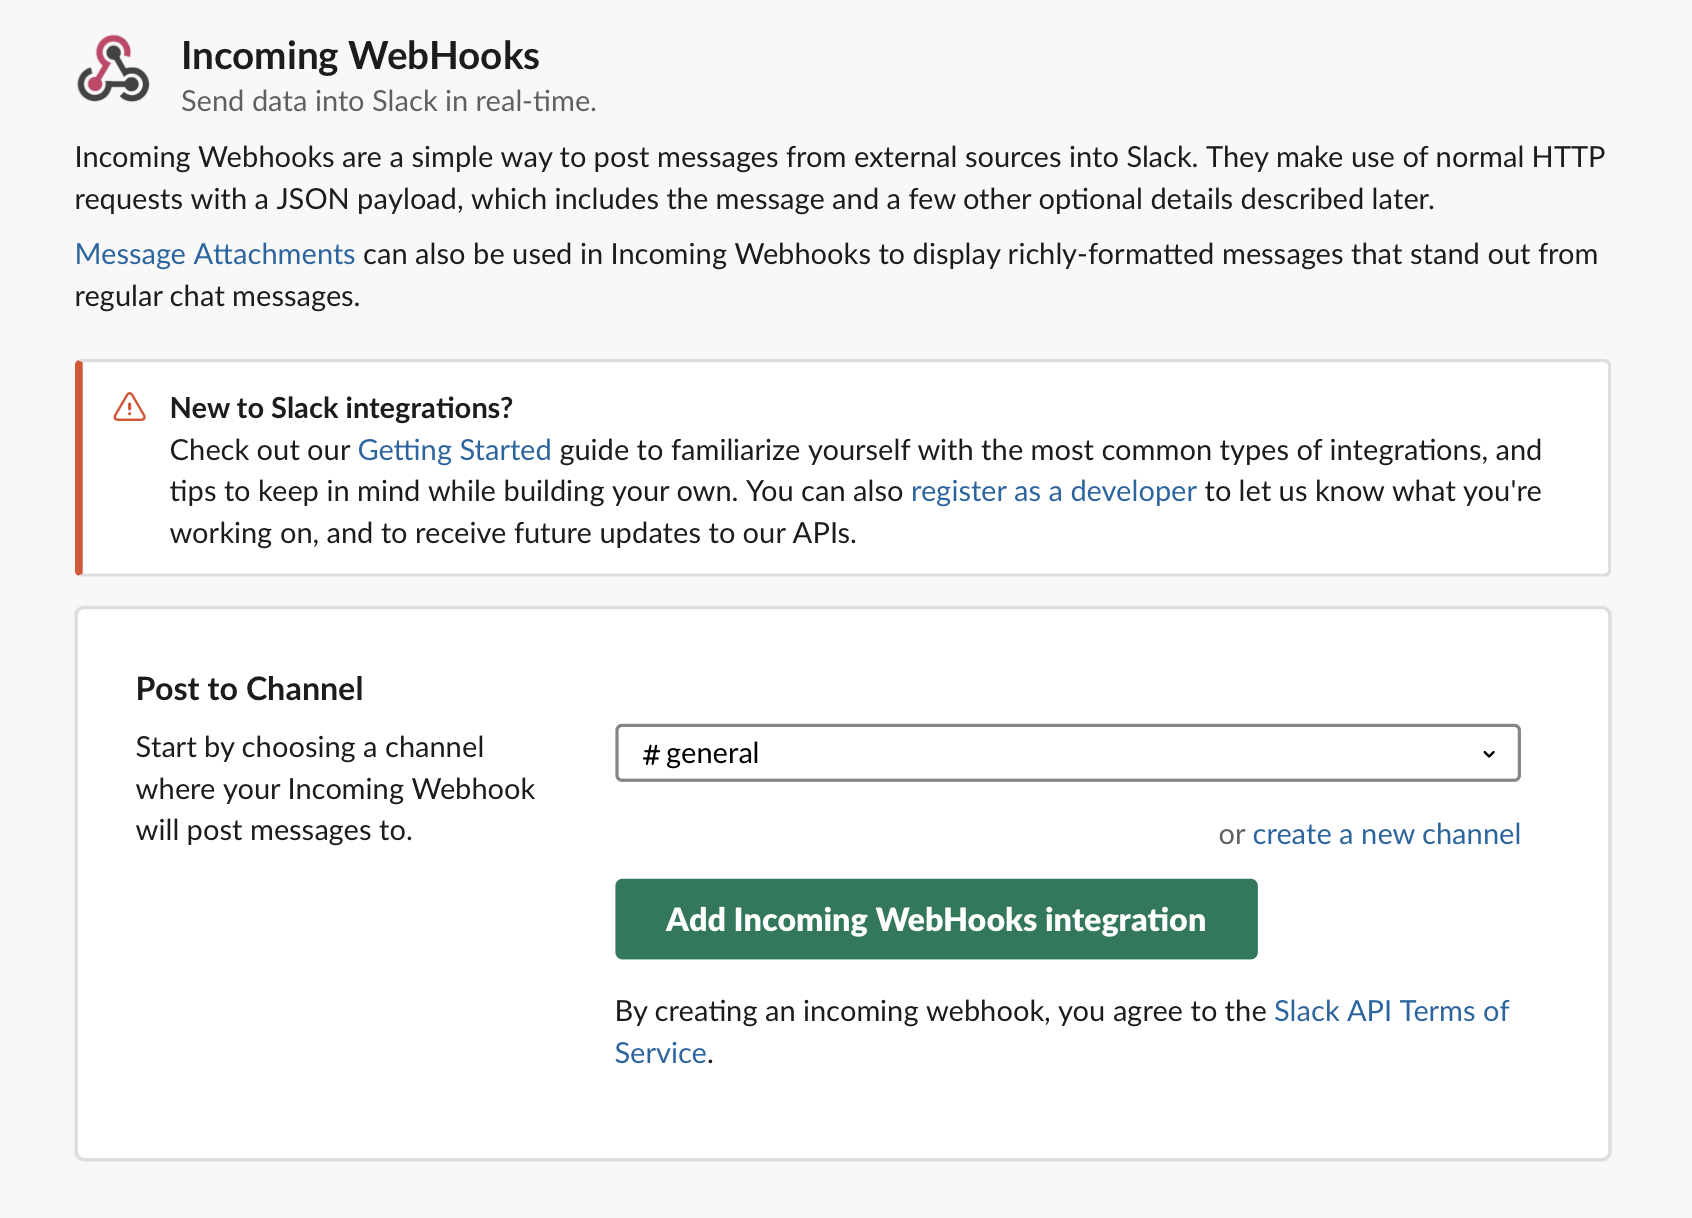Click create a new channel link
This screenshot has height=1218, width=1692.
point(1386,834)
